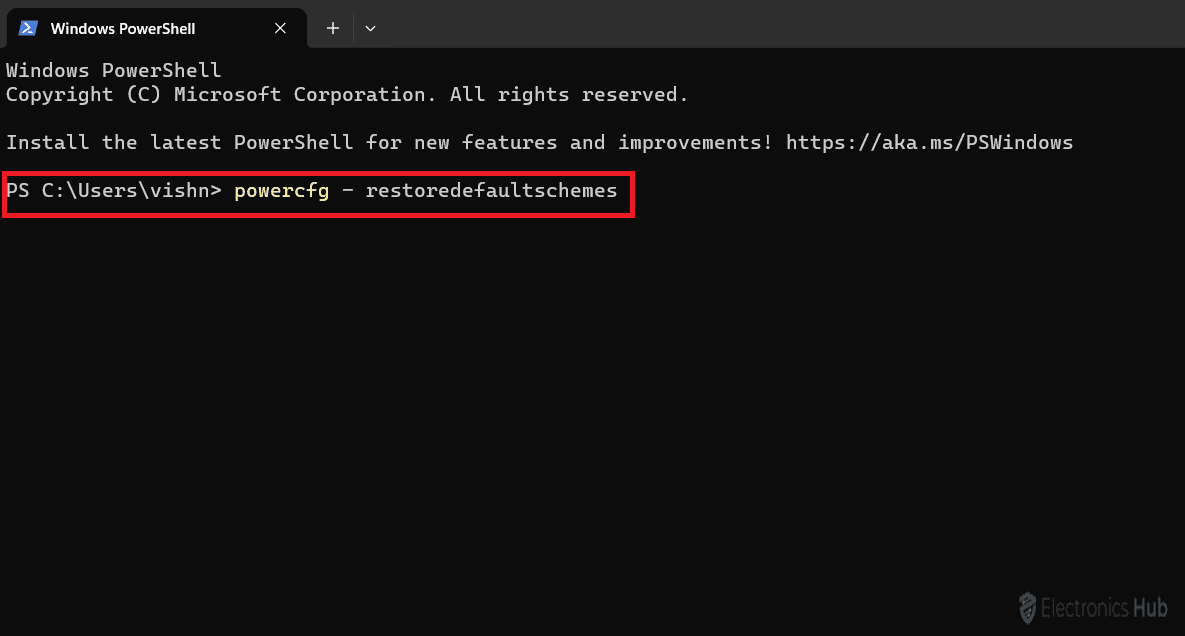Expand the new tab profile dropdown chevron
Viewport: 1185px width, 636px height.
coord(370,28)
